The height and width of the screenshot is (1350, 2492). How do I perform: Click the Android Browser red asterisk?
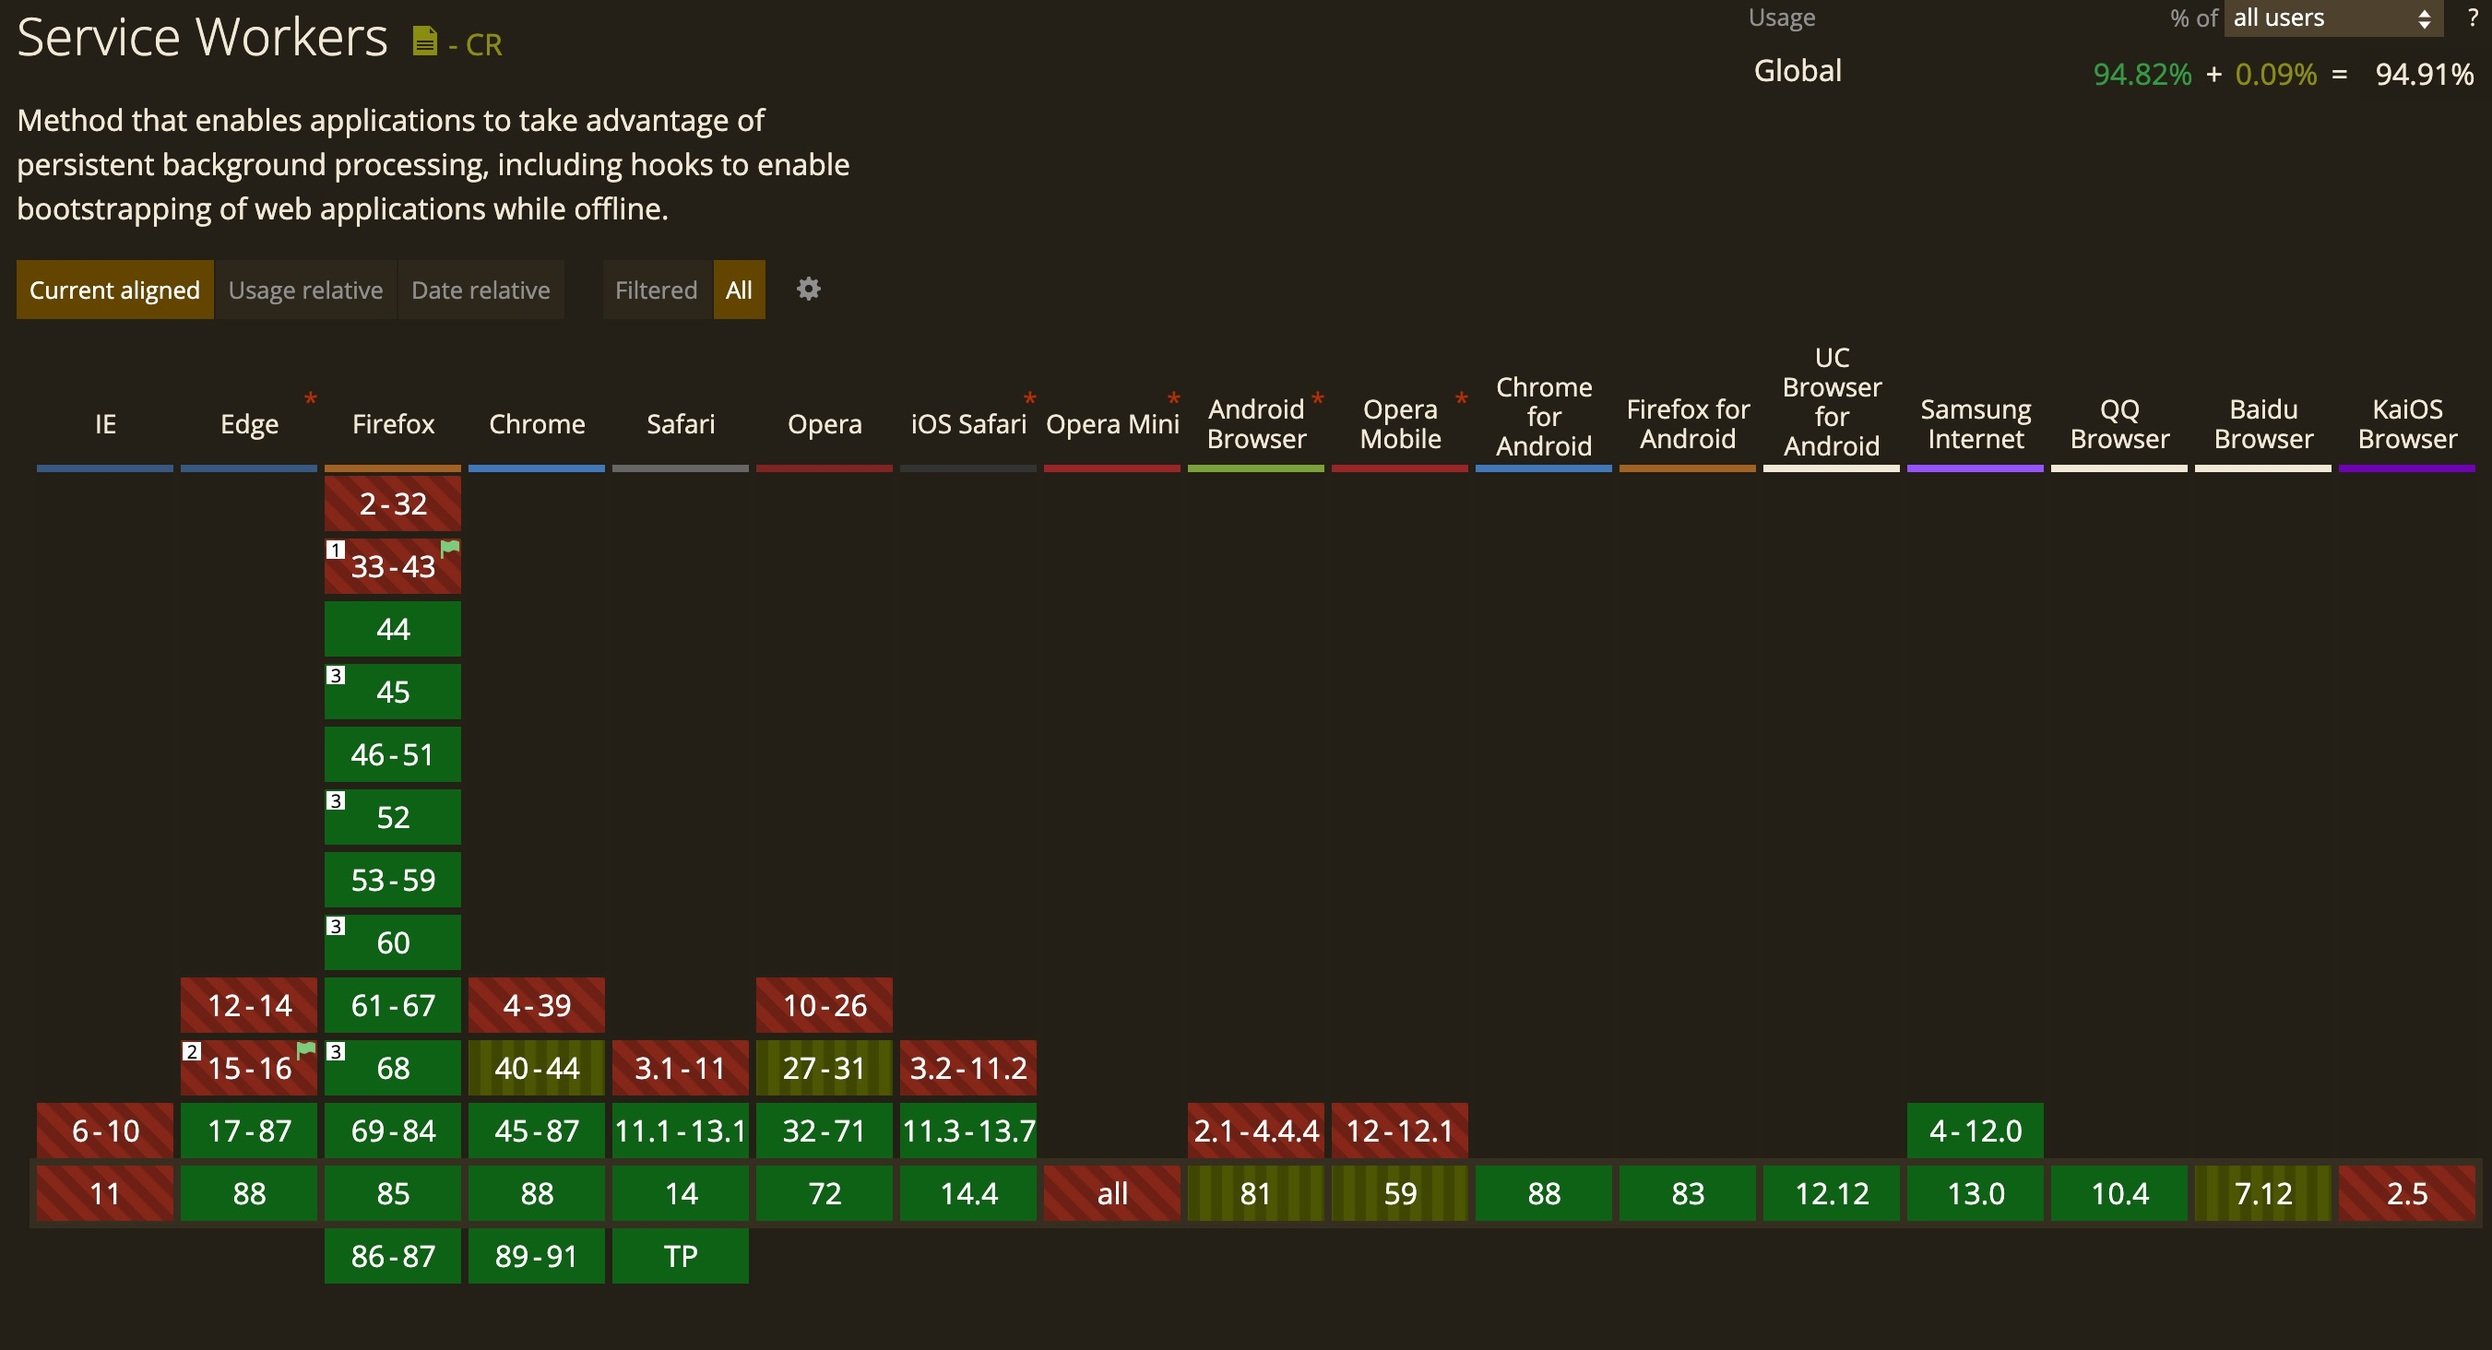point(1317,399)
